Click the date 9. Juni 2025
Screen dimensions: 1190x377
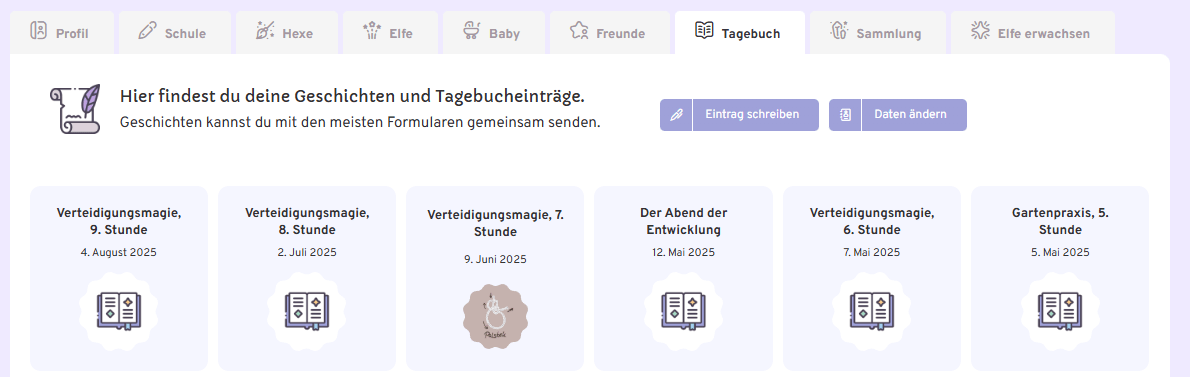(x=496, y=259)
